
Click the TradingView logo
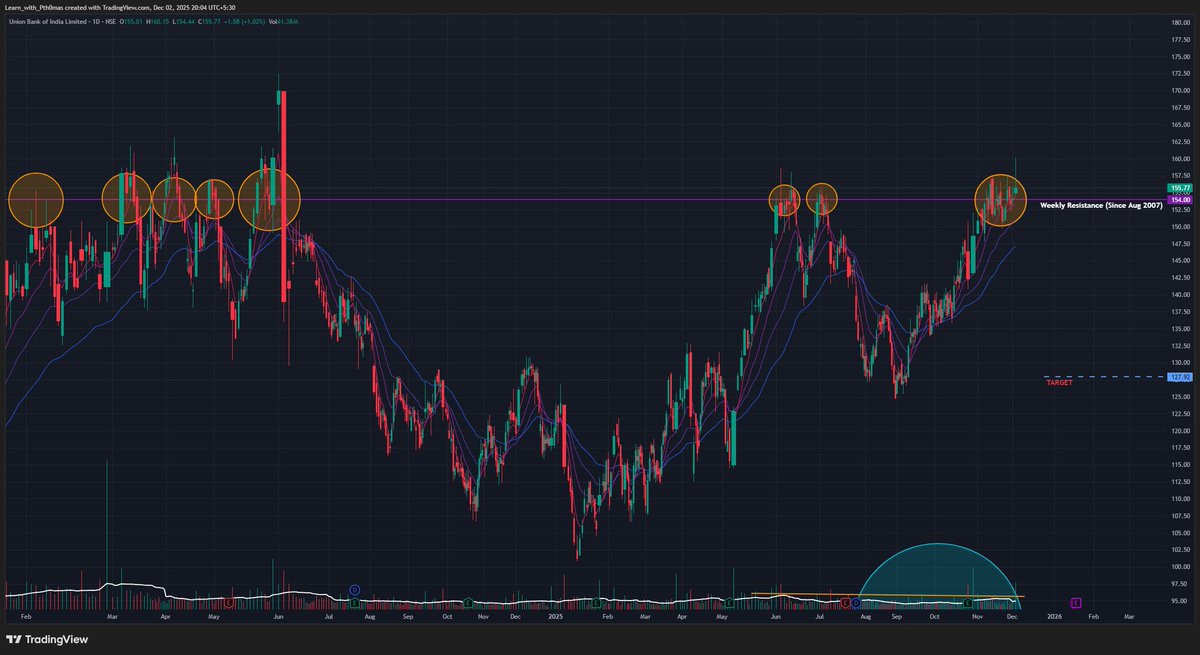(47, 639)
